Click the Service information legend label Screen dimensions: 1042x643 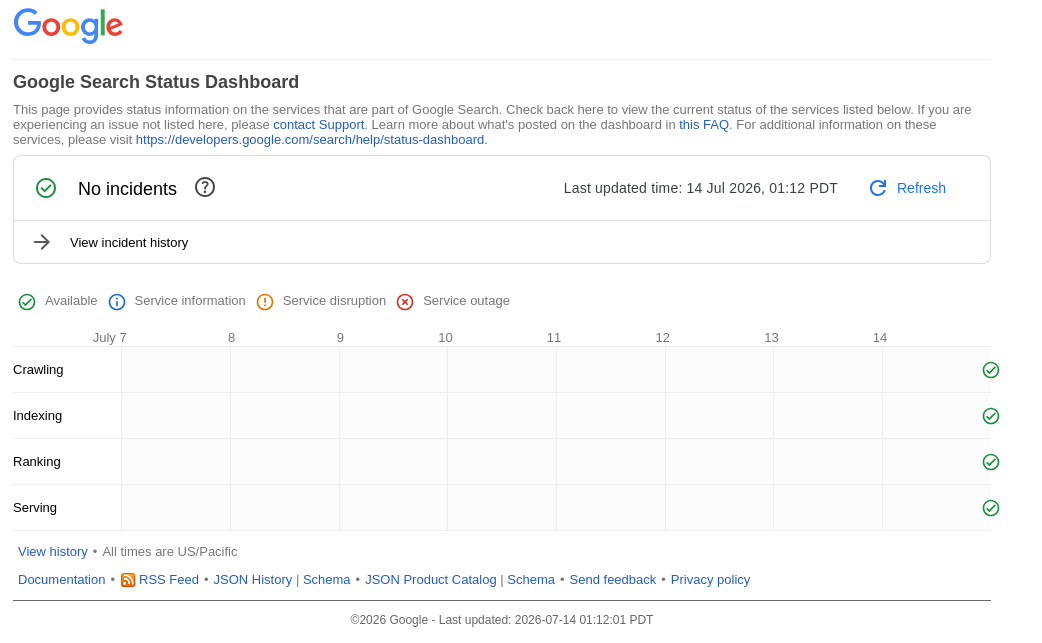click(190, 300)
